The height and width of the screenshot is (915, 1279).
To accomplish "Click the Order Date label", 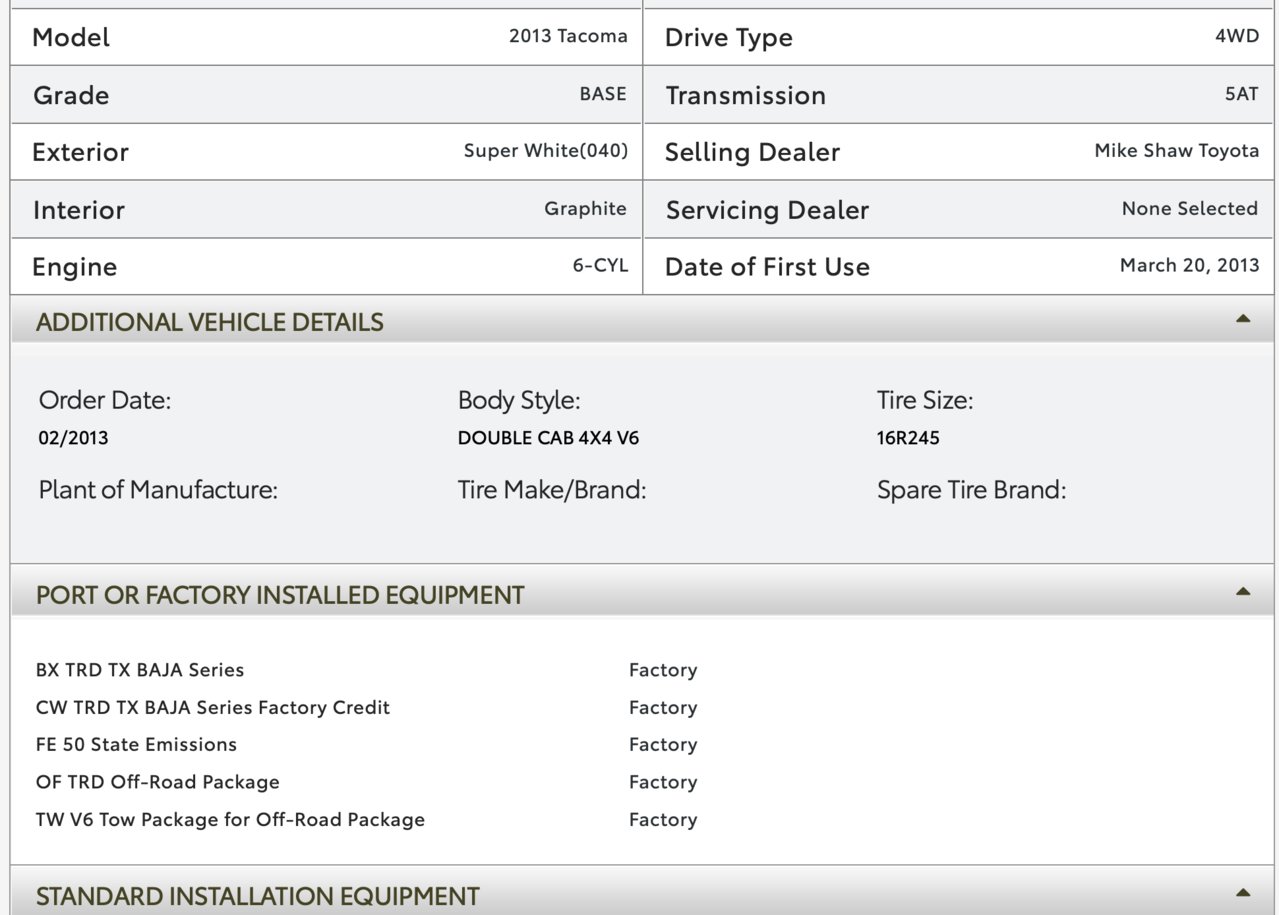I will coord(105,401).
